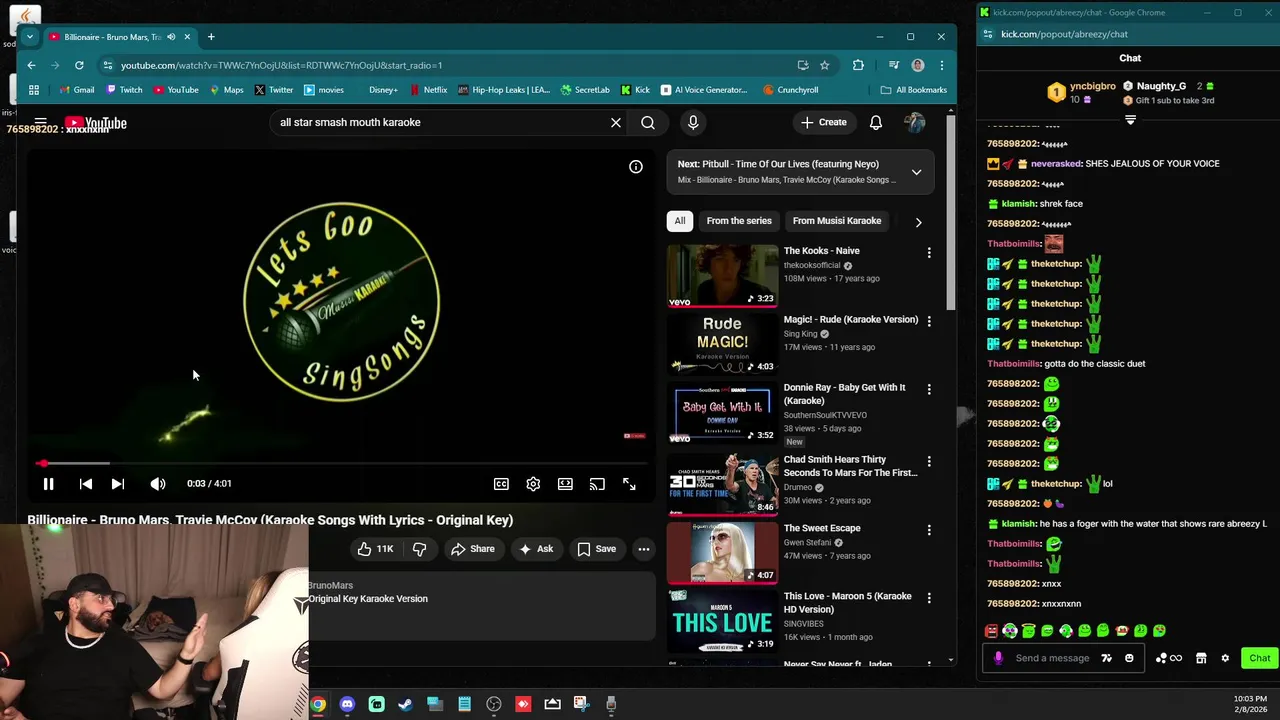The image size is (1280, 720).
Task: Open options for This Love karaoke video
Action: click(x=929, y=598)
